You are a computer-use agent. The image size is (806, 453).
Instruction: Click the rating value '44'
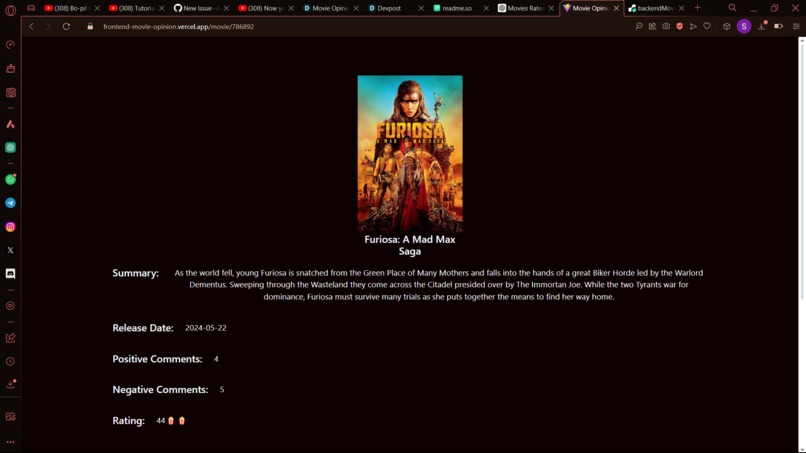pos(160,421)
